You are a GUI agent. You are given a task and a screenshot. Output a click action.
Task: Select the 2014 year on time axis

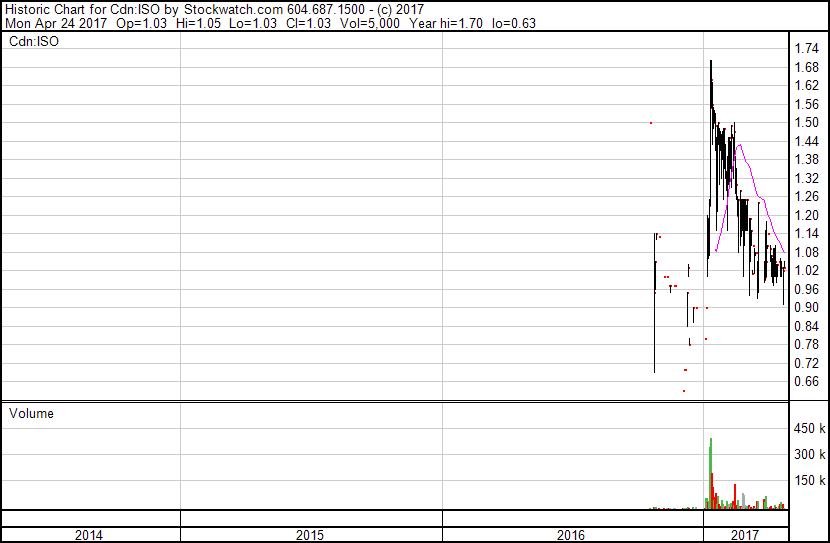88,535
